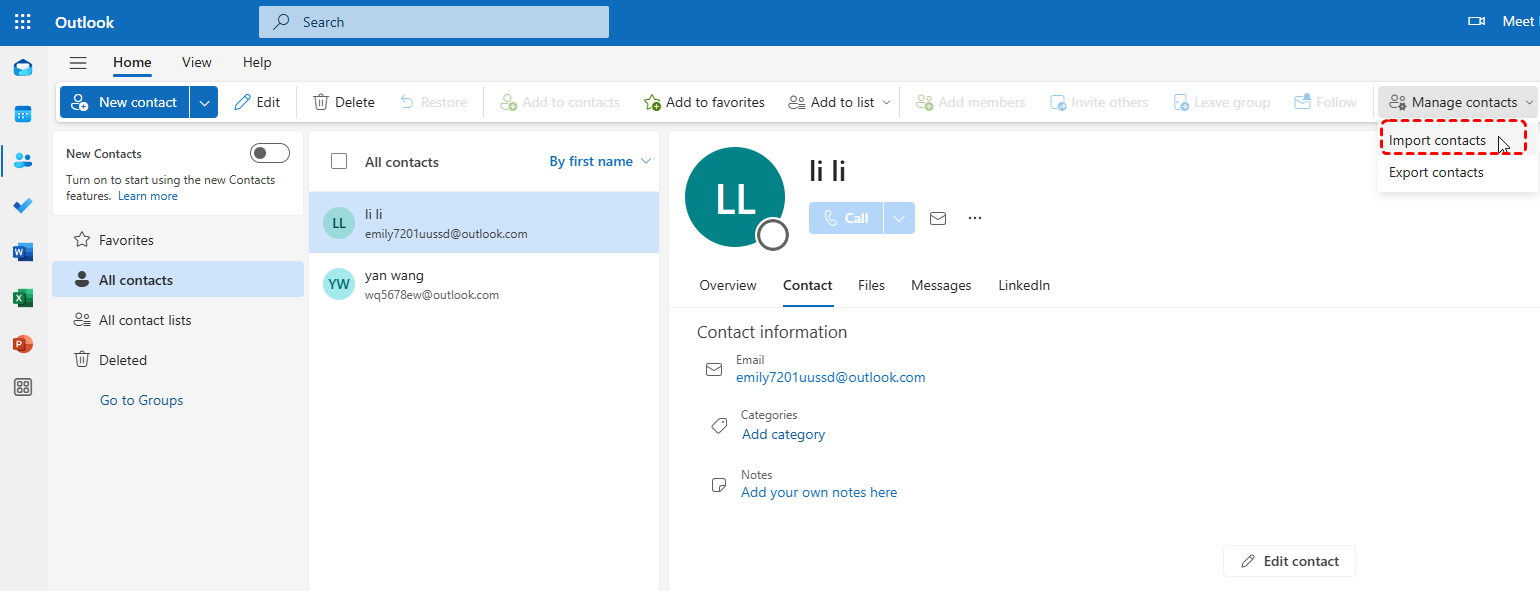Viewport: 1540px width, 591px height.
Task: Click the envelope icon beside Call button
Action: coord(938,218)
